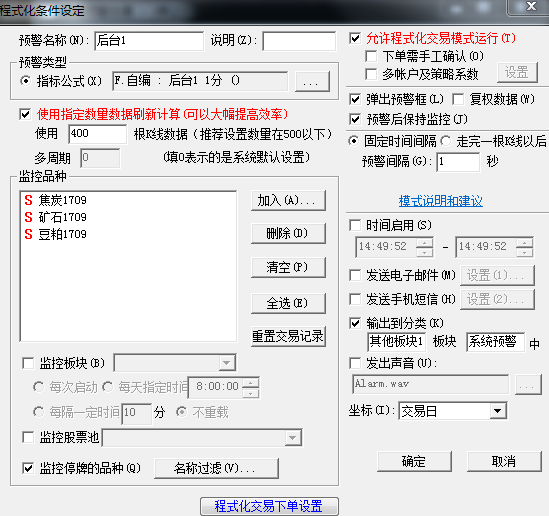
Task: Click the 预警名称 input field
Action: click(x=149, y=41)
